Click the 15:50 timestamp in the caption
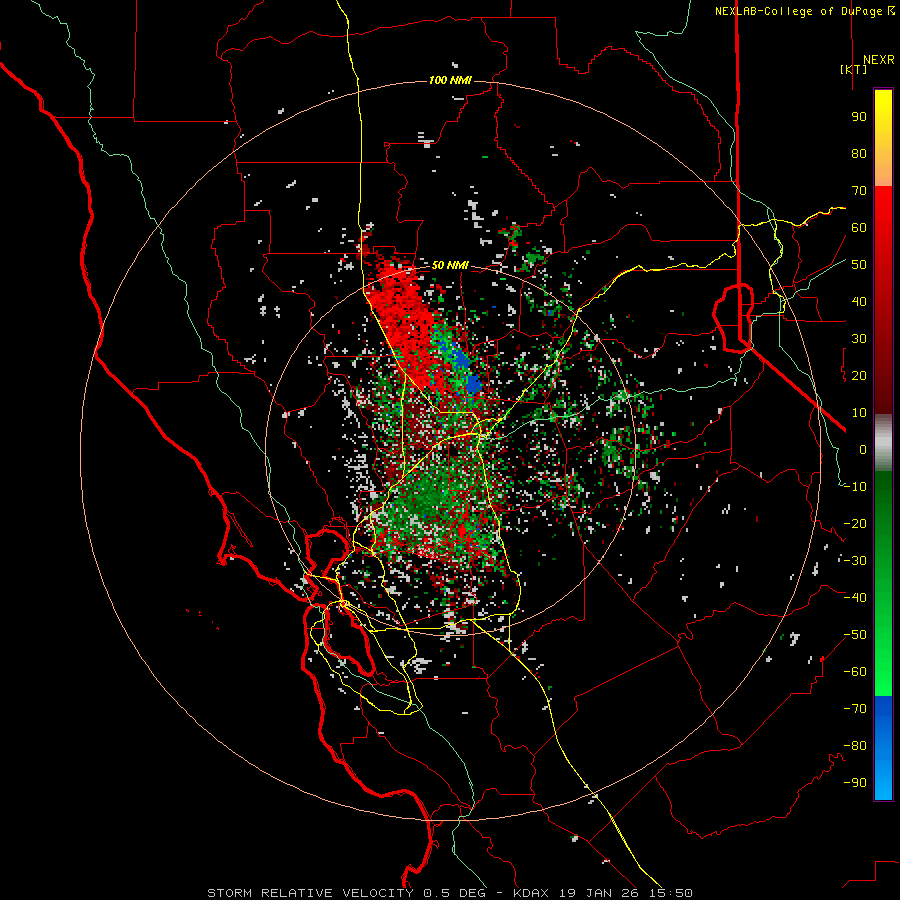 [x=670, y=893]
